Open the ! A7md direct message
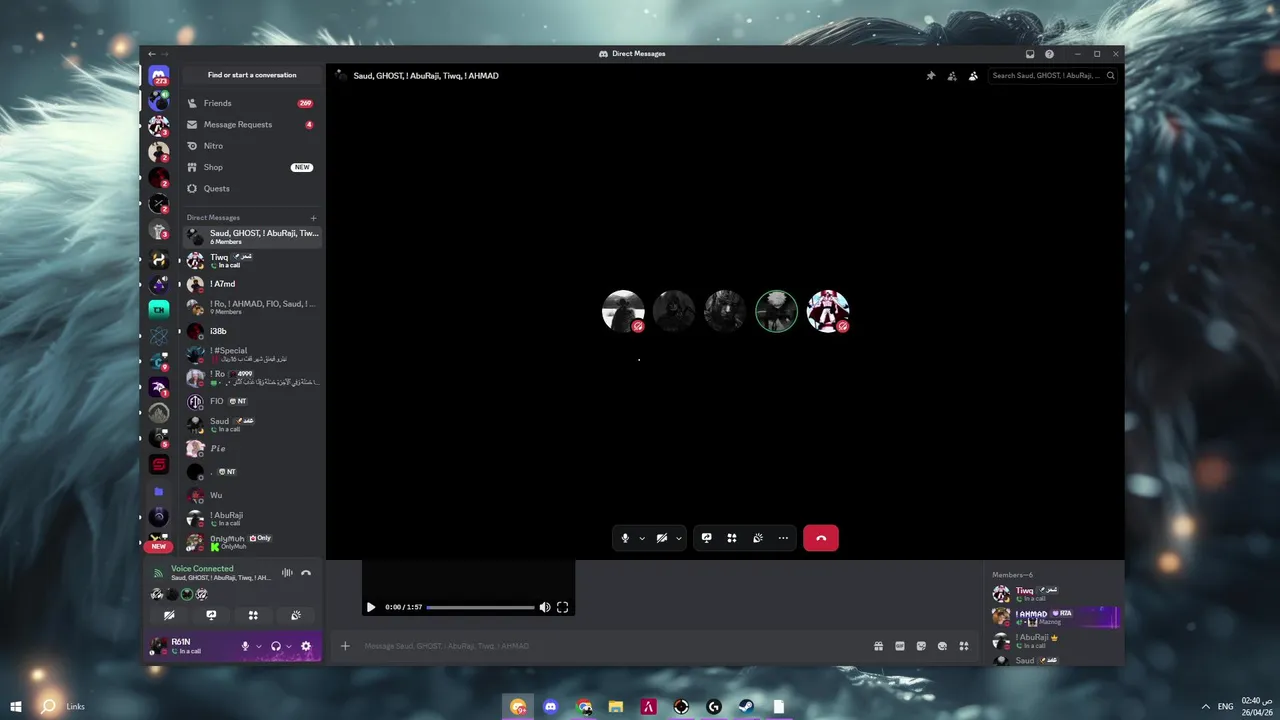Image resolution: width=1280 pixels, height=720 pixels. click(x=252, y=284)
